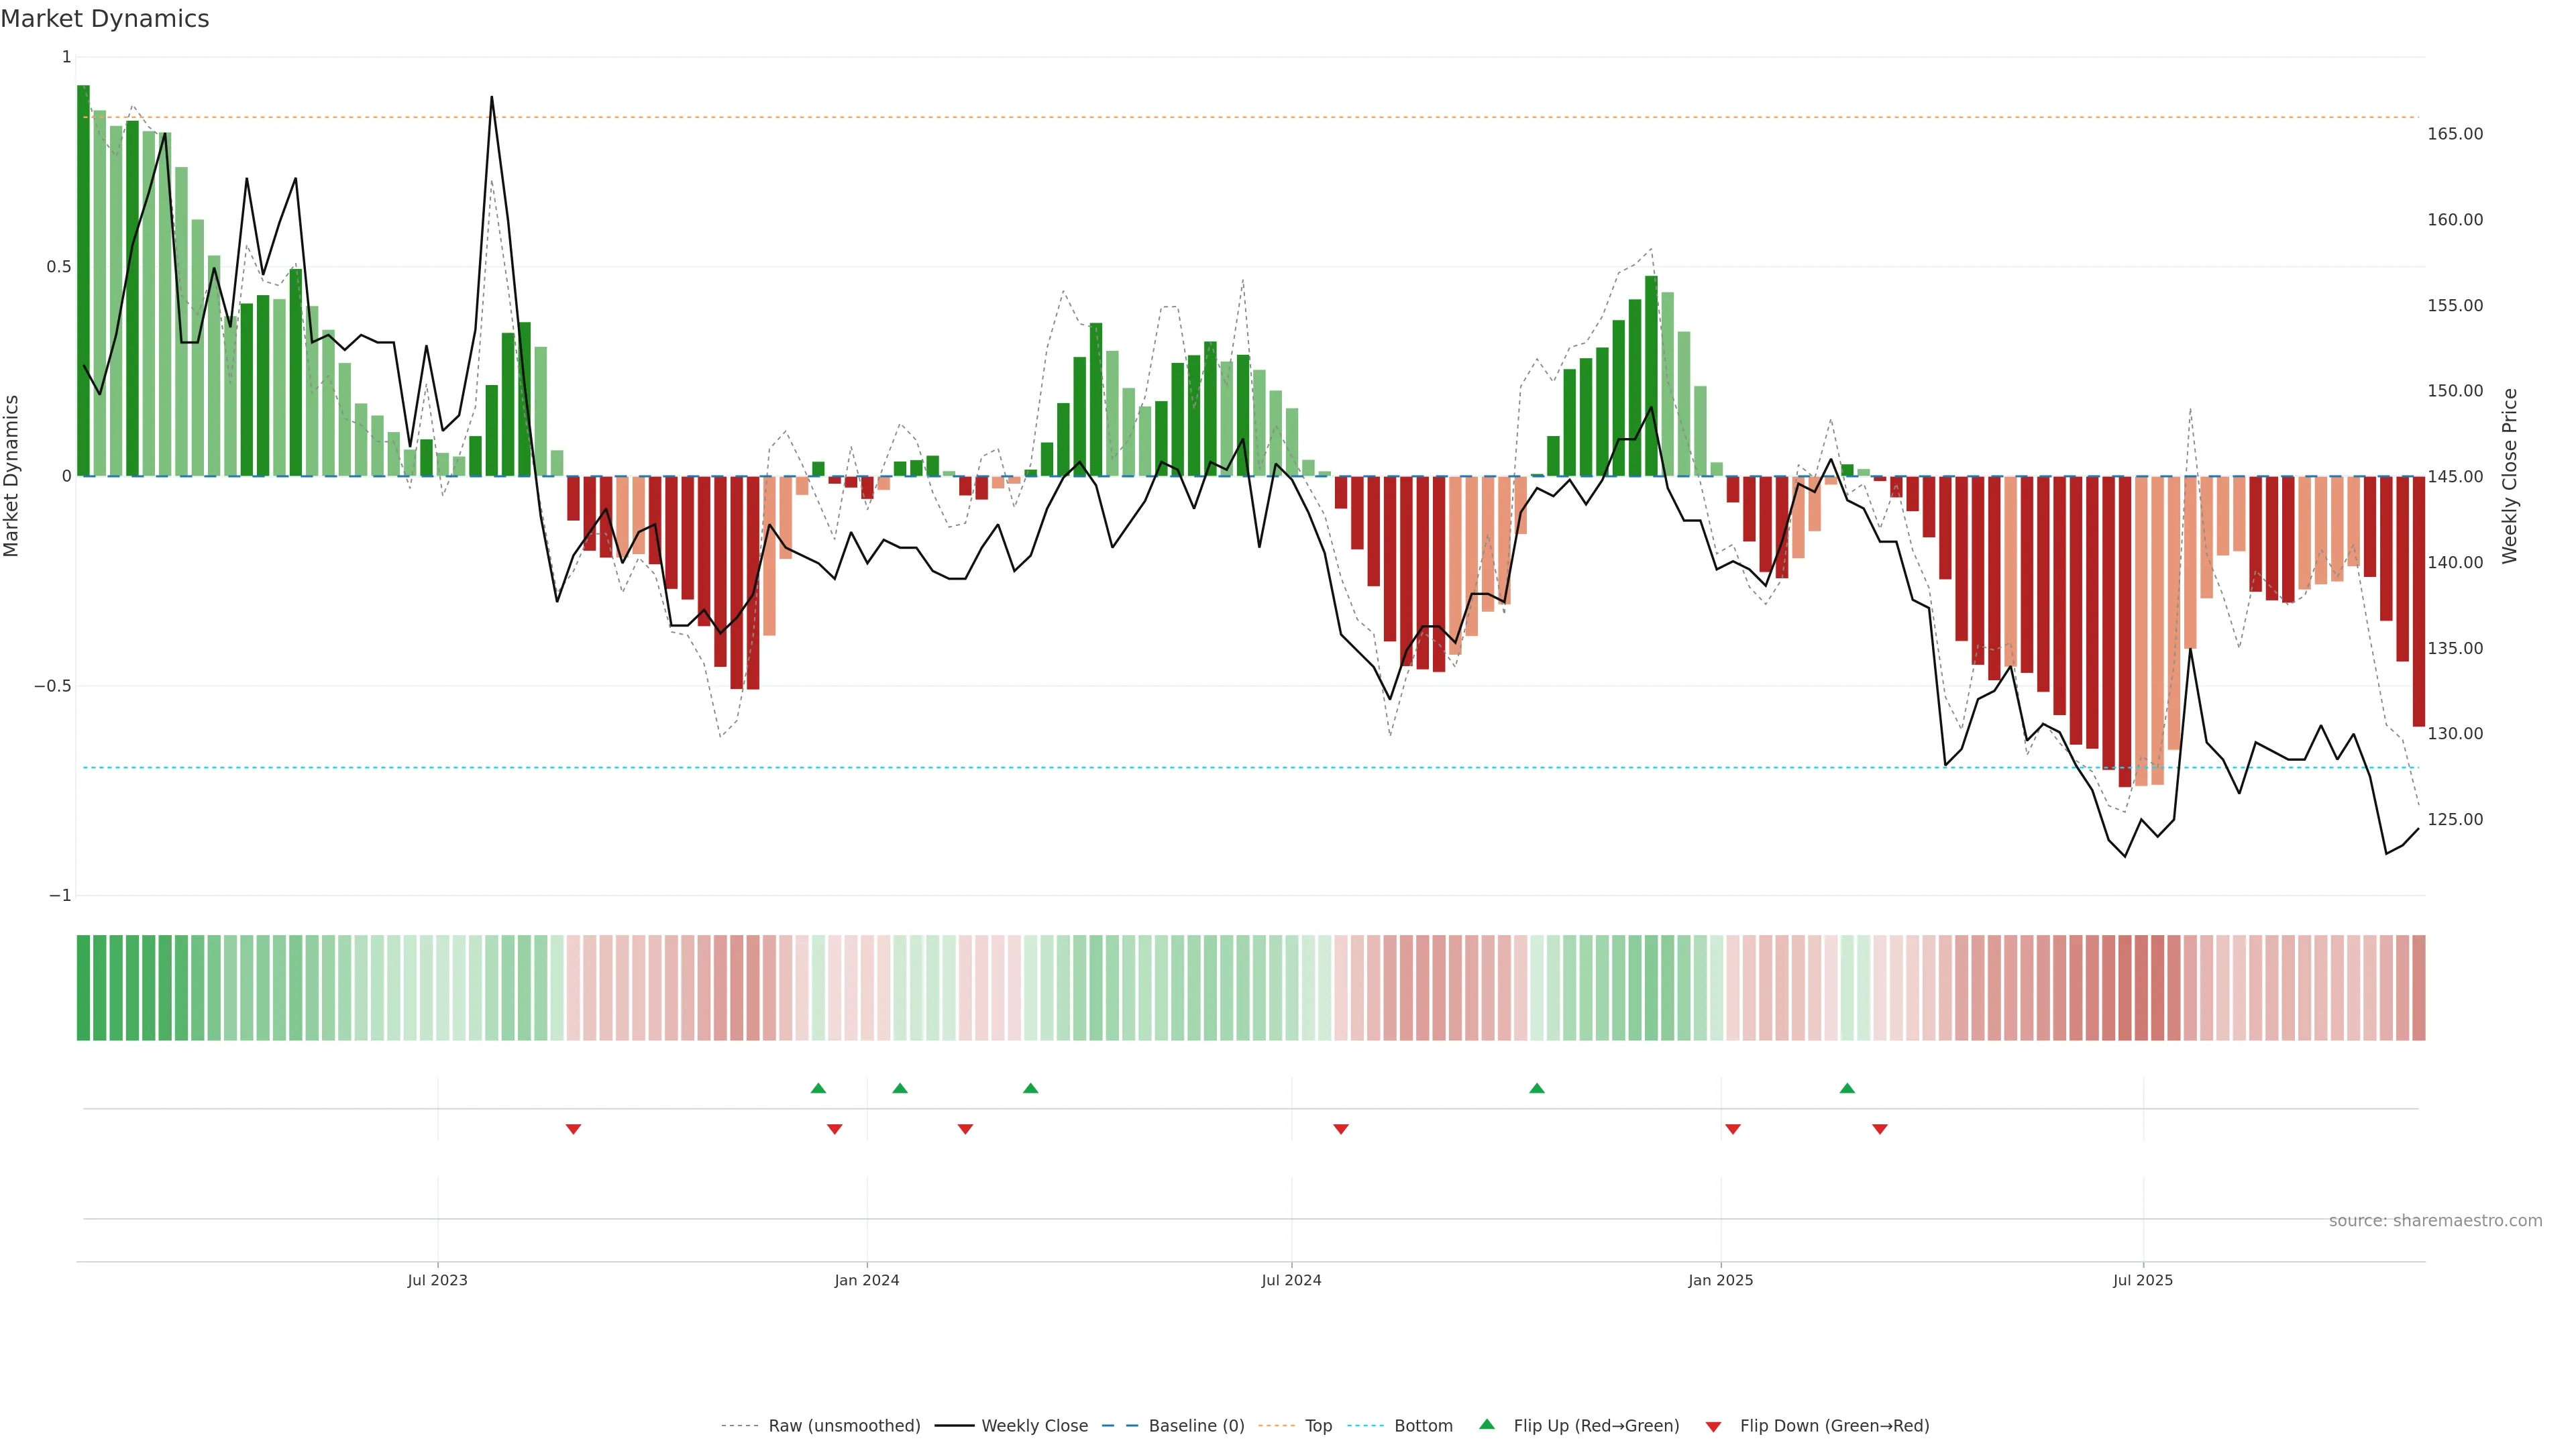Click the Weekly Close Price axis title
This screenshot has height=1449, width=2576.
(2509, 476)
